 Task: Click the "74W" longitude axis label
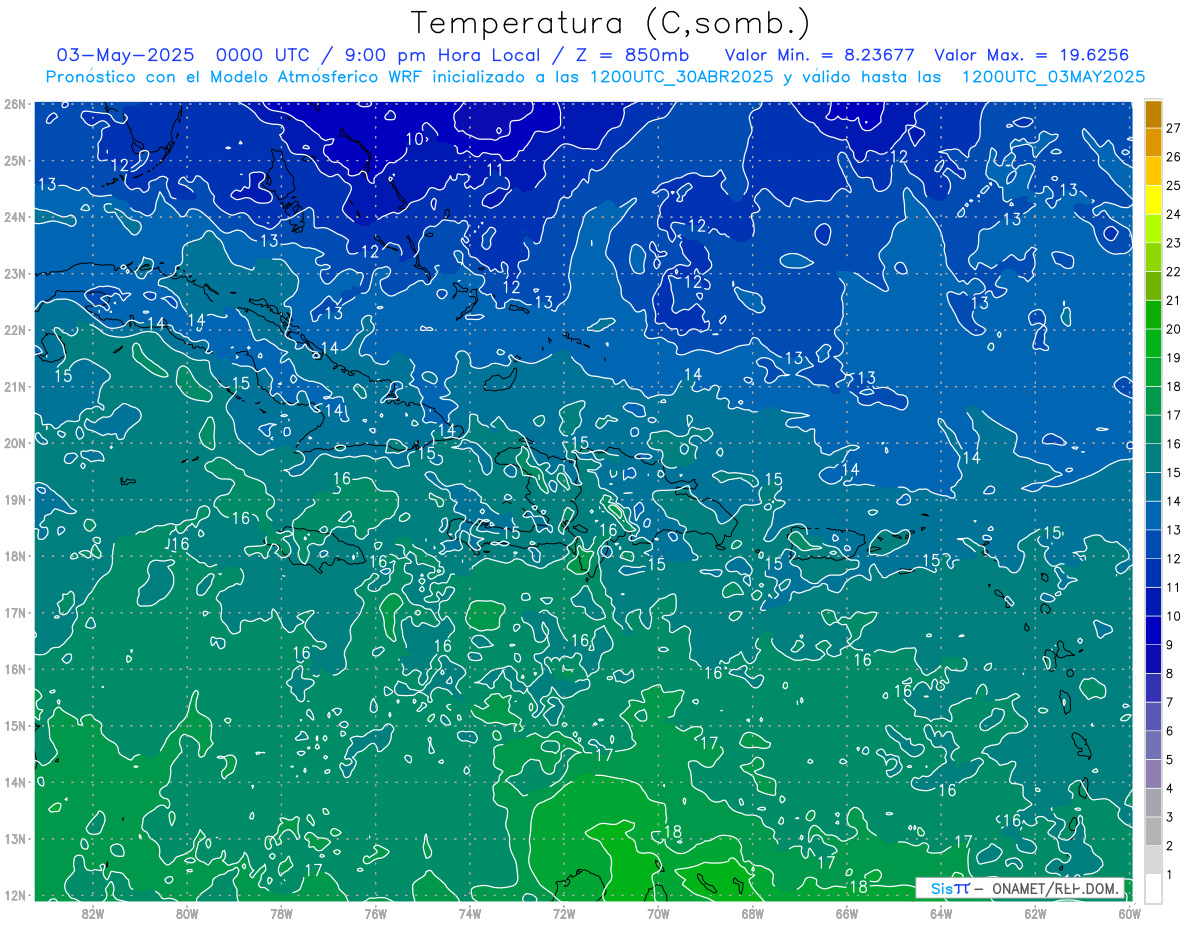470,913
